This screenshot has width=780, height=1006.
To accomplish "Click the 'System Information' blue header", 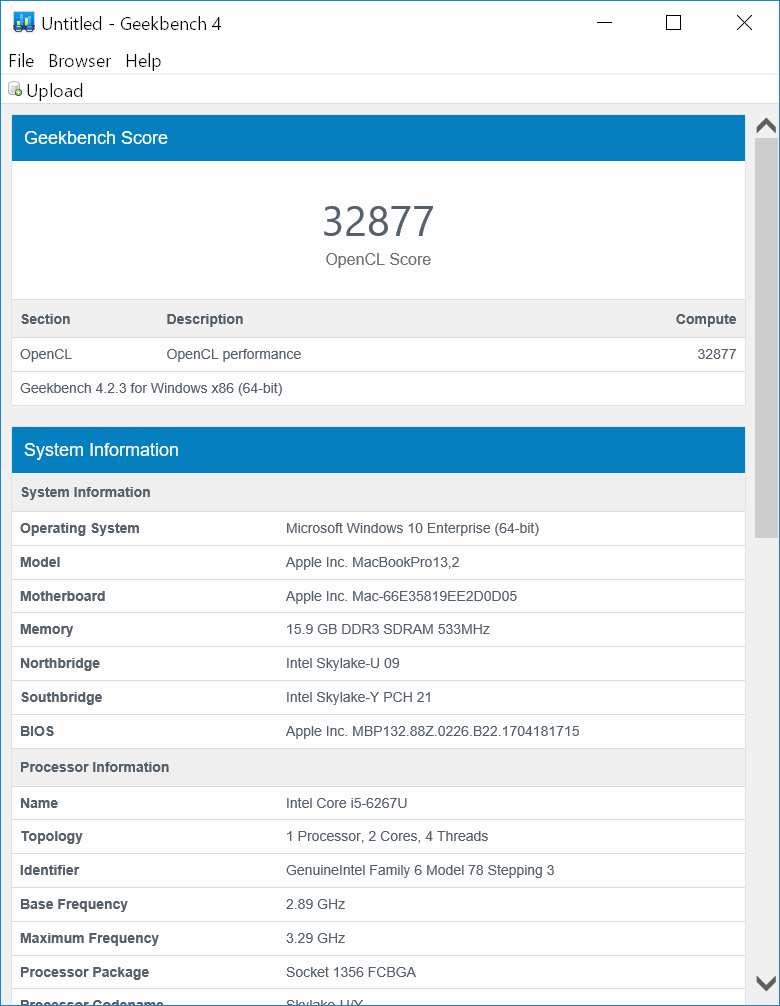I will point(378,450).
